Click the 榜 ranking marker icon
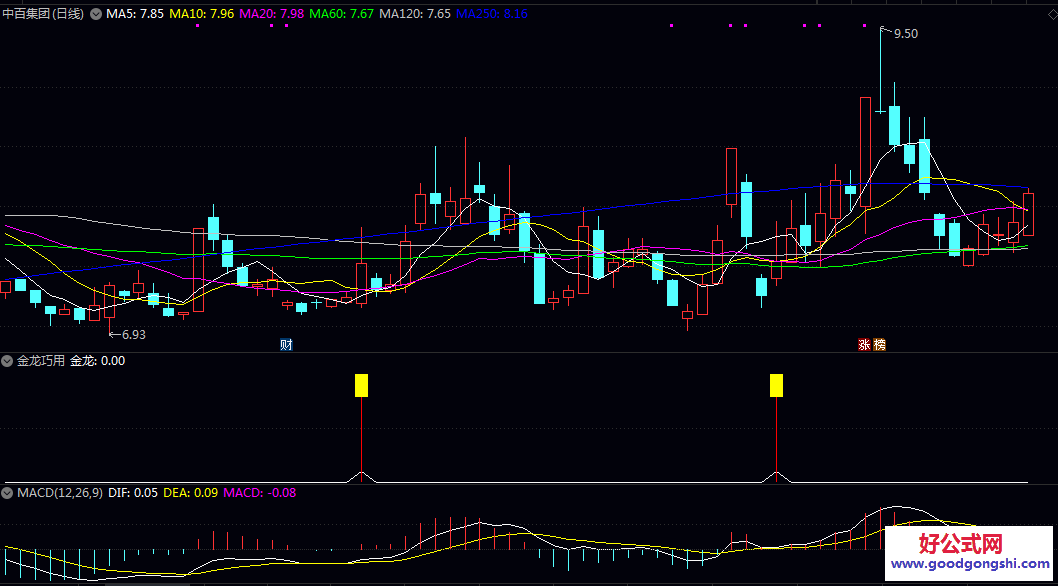Screen dimensions: 1058x586 (x=879, y=345)
